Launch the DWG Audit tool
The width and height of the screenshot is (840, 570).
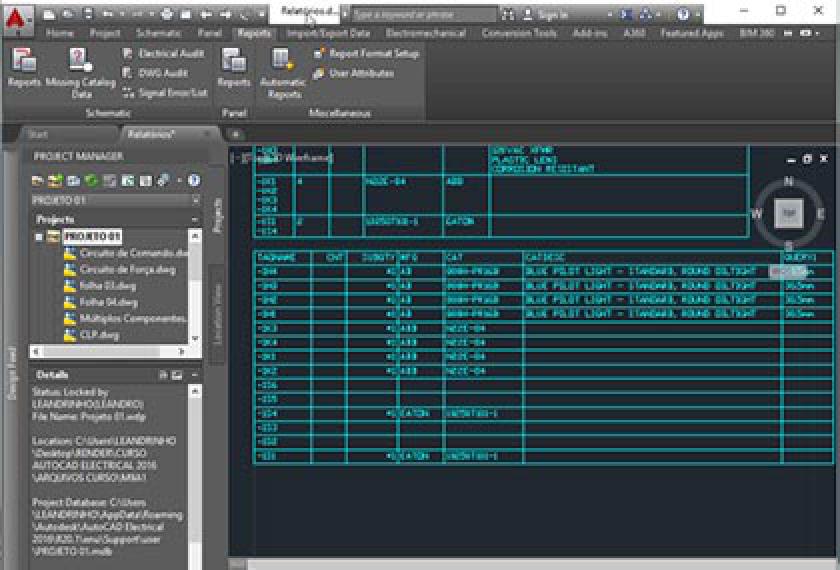154,73
